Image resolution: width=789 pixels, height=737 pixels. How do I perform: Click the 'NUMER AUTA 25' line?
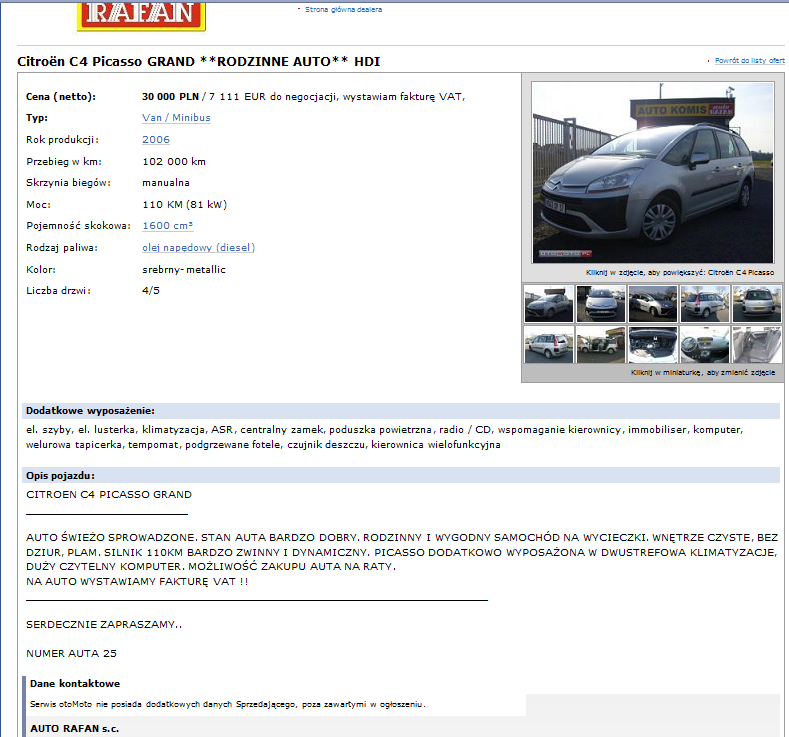click(x=71, y=653)
